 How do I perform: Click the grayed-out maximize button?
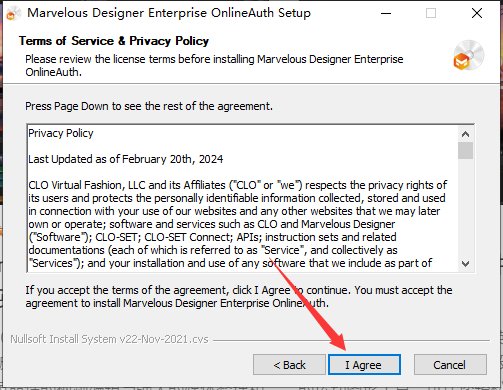click(431, 14)
